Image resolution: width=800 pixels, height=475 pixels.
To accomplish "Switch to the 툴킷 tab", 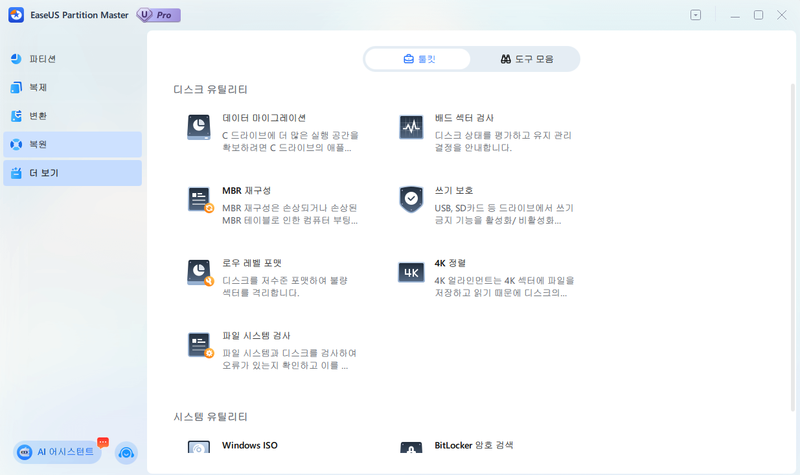I will coord(418,59).
